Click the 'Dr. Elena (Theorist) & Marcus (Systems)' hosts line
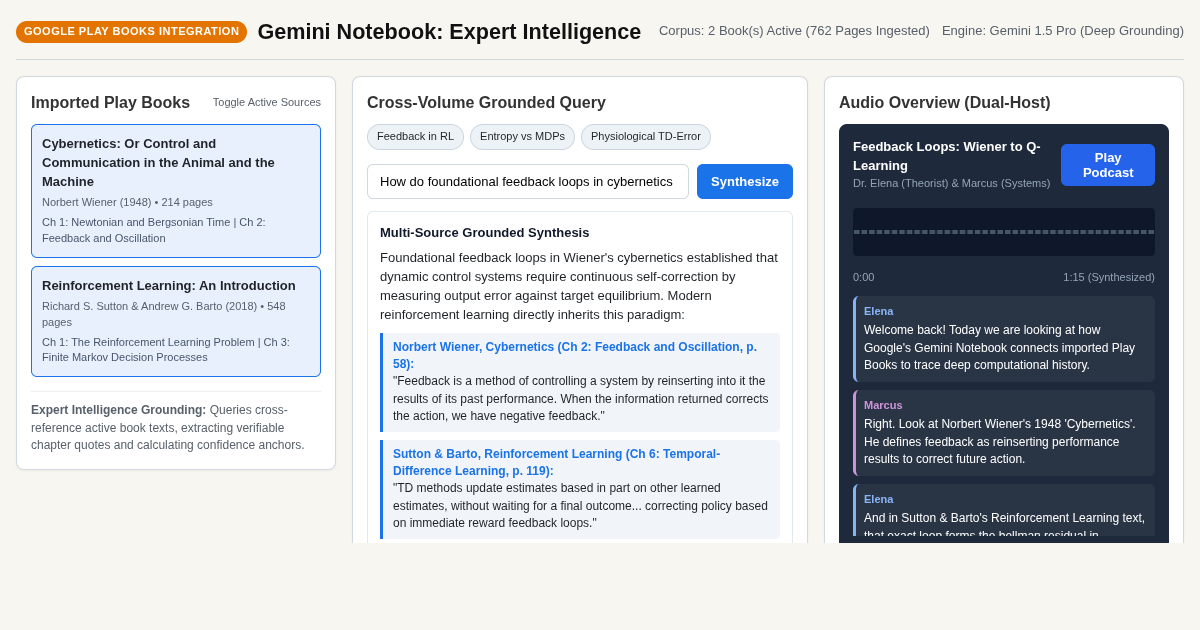1200x630 pixels. coord(952,183)
